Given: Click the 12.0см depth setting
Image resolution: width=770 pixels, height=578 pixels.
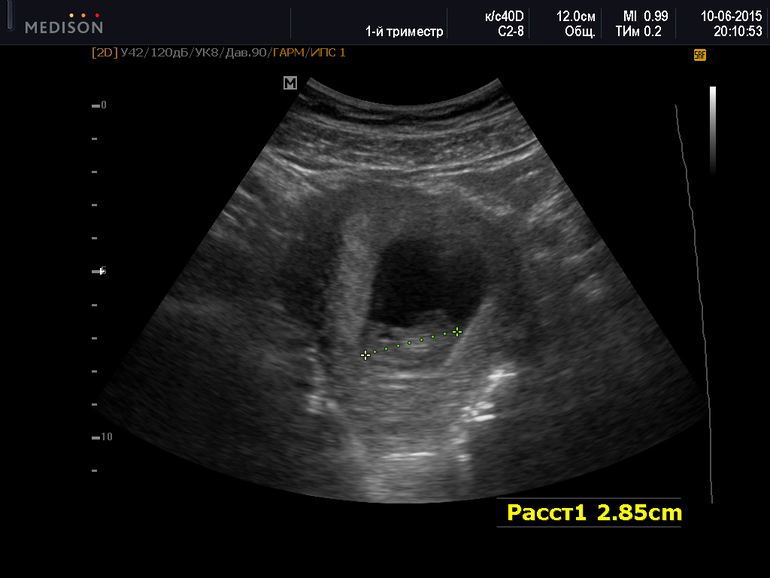Looking at the screenshot, I should [576, 17].
